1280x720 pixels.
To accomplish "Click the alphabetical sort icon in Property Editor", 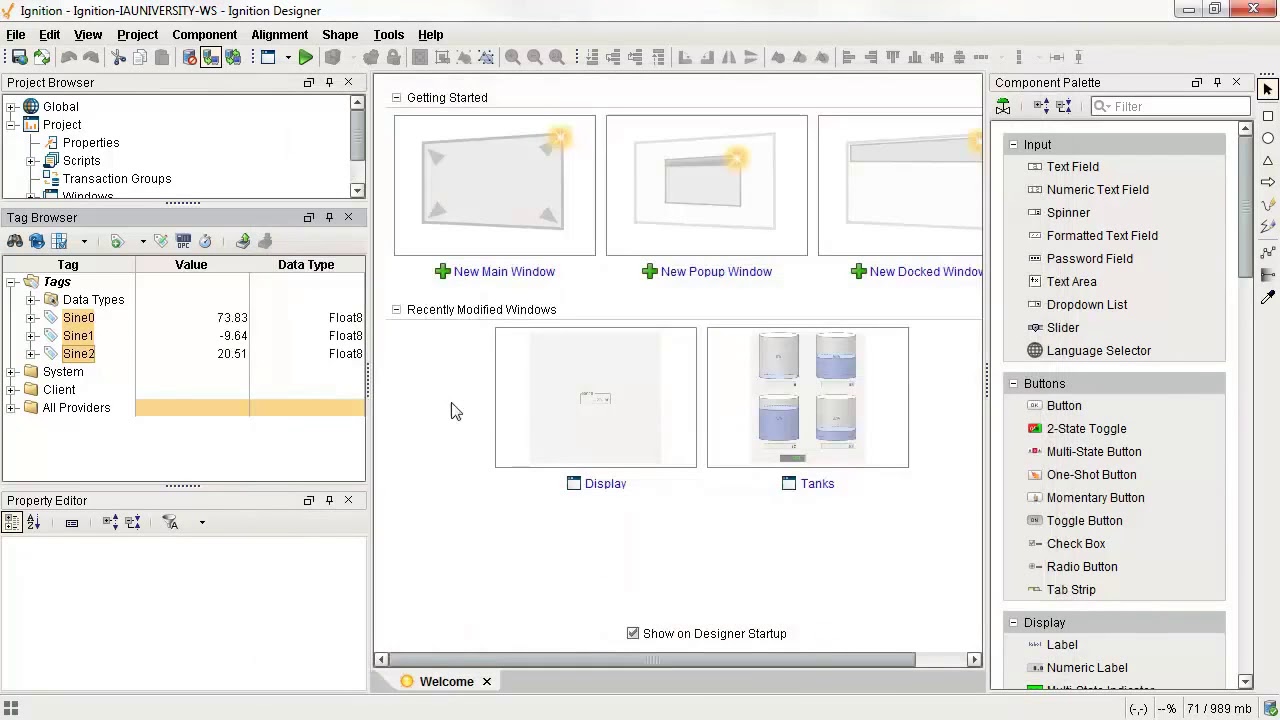I will (x=33, y=522).
